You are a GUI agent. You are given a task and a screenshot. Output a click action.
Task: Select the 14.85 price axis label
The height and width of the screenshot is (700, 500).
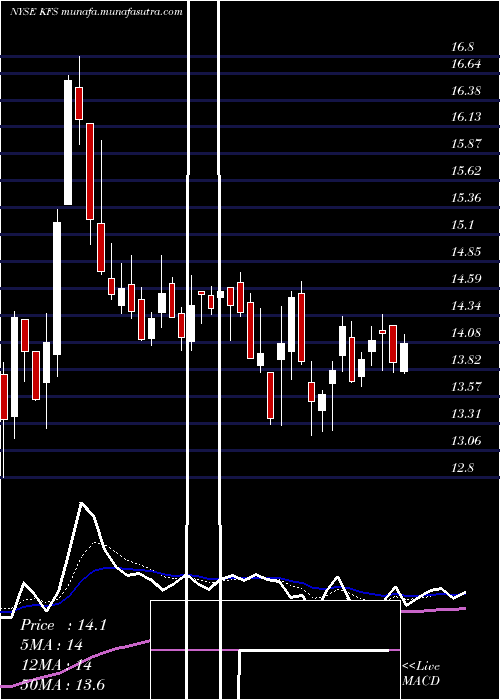click(466, 252)
